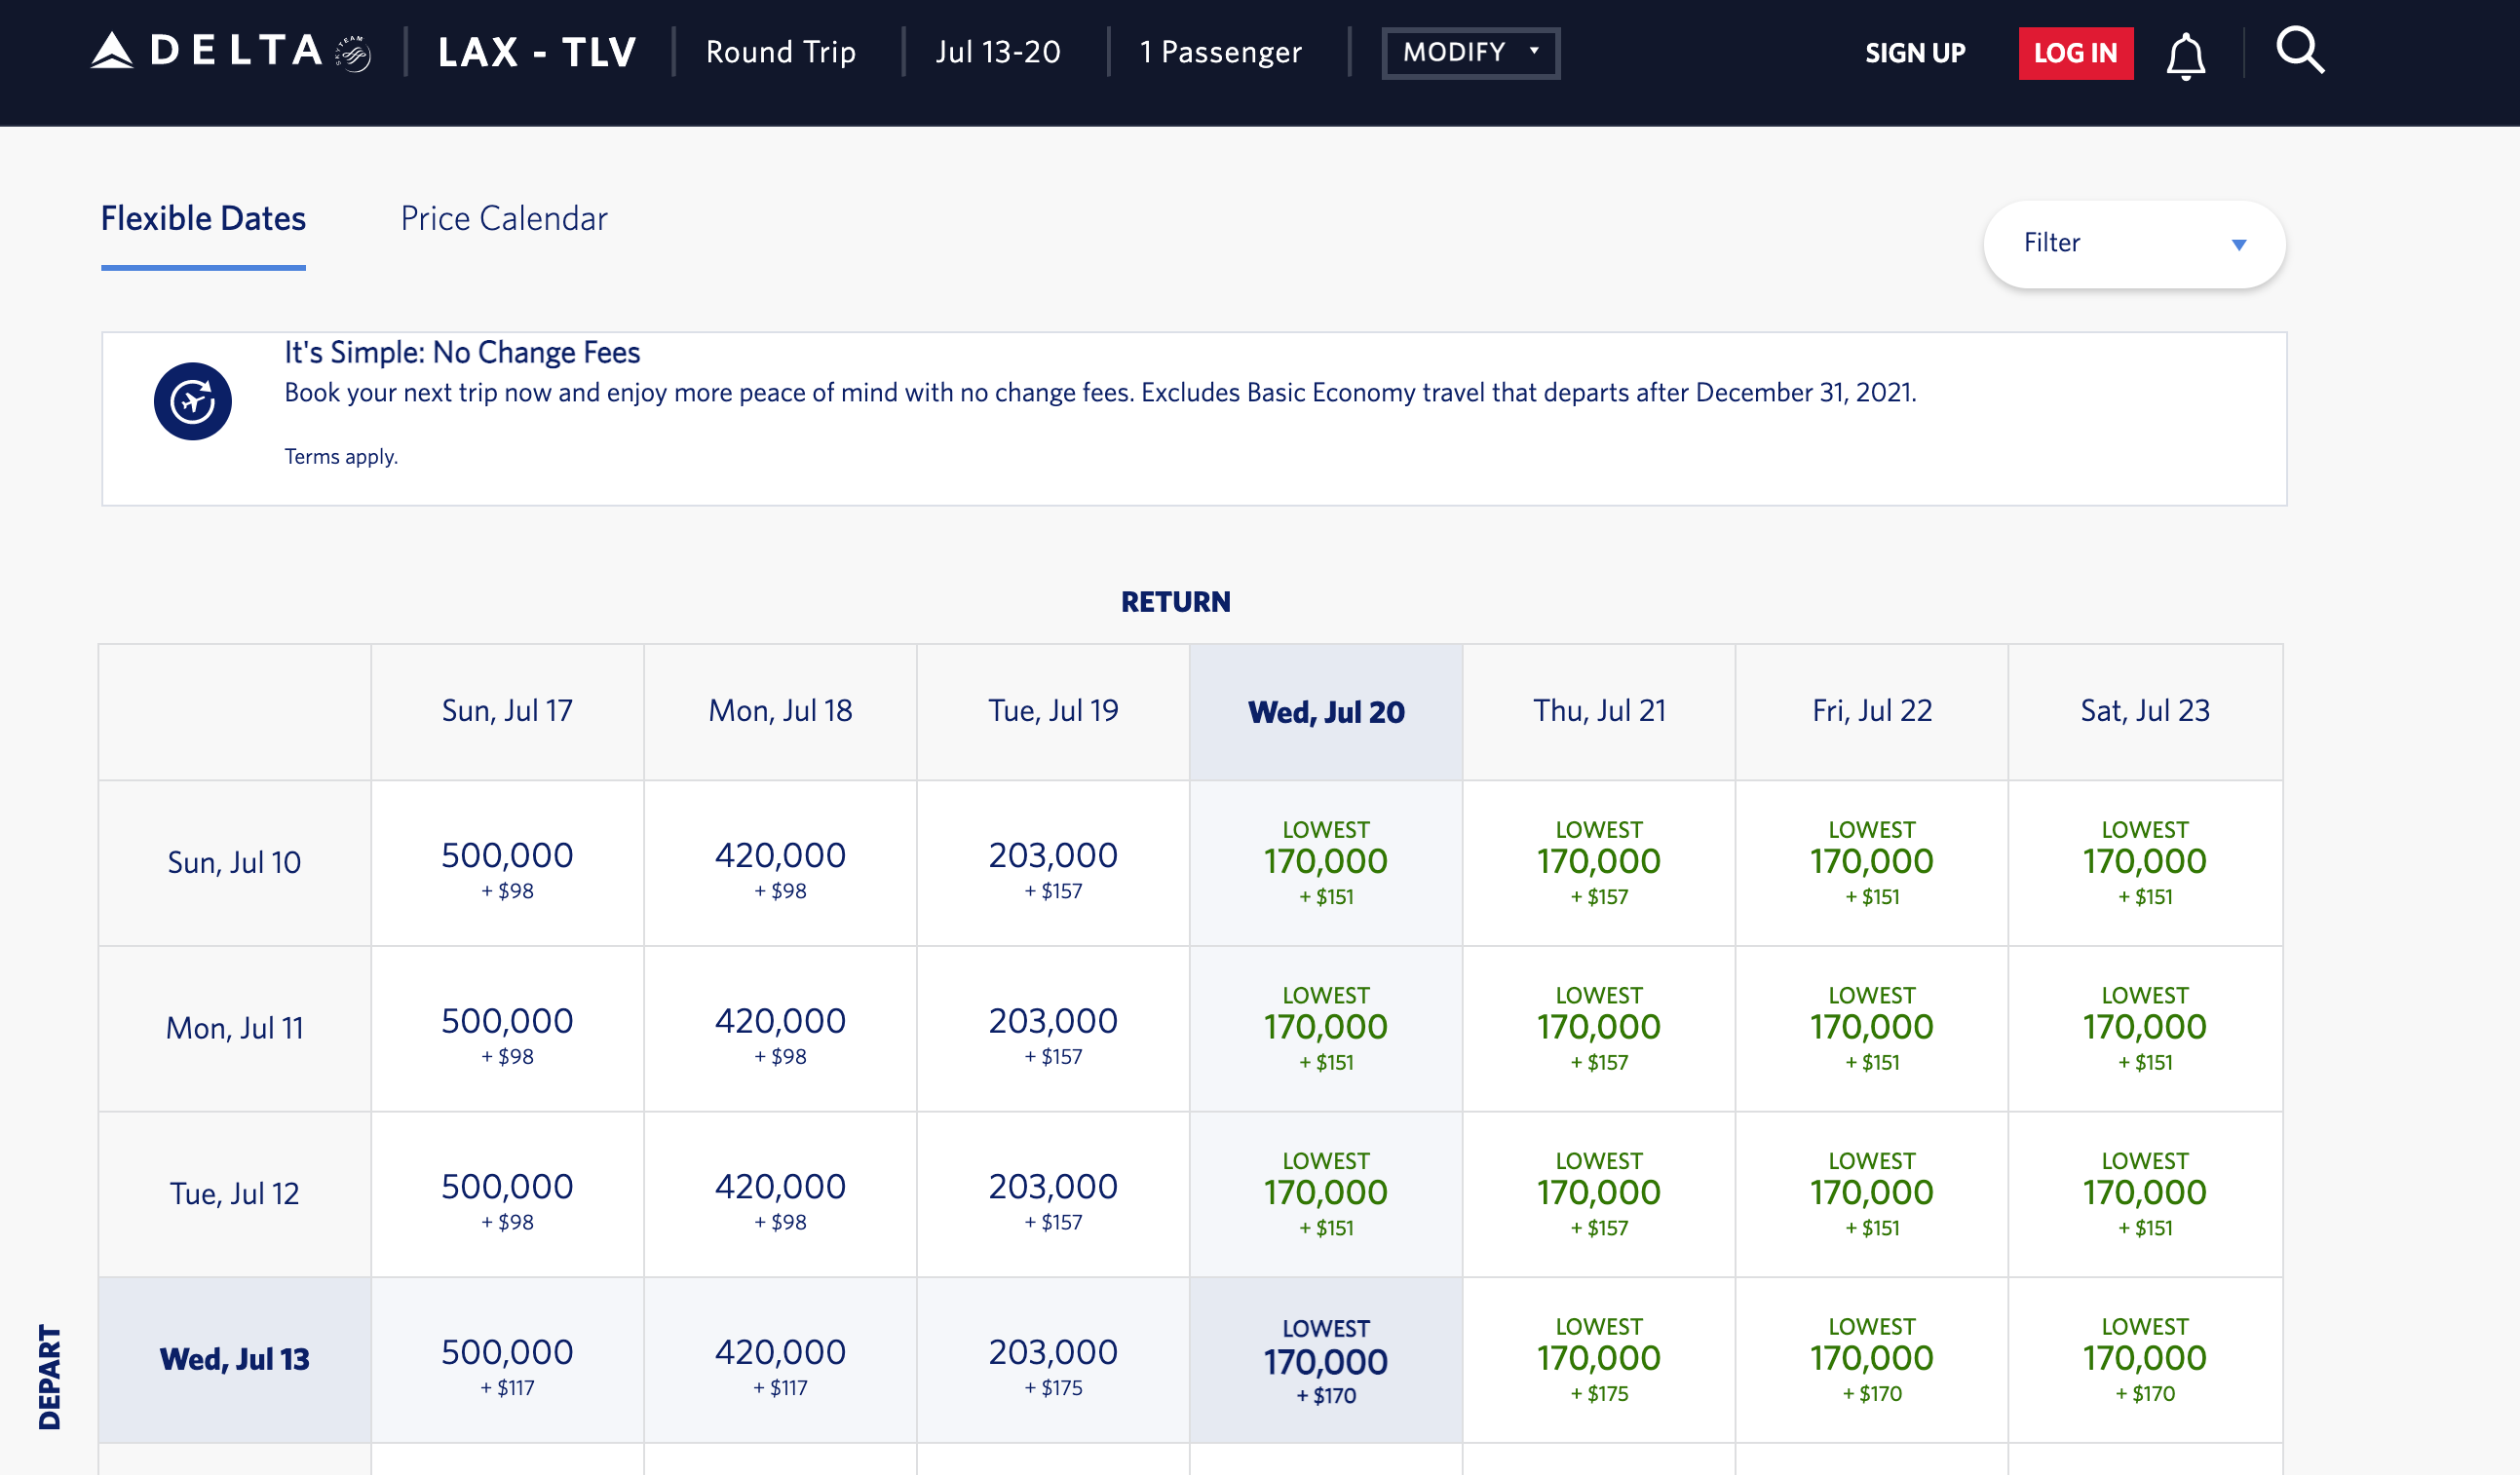2520x1475 pixels.
Task: Select Wed Jul 13 to Wed Jul 20 fare
Action: click(x=1325, y=1361)
